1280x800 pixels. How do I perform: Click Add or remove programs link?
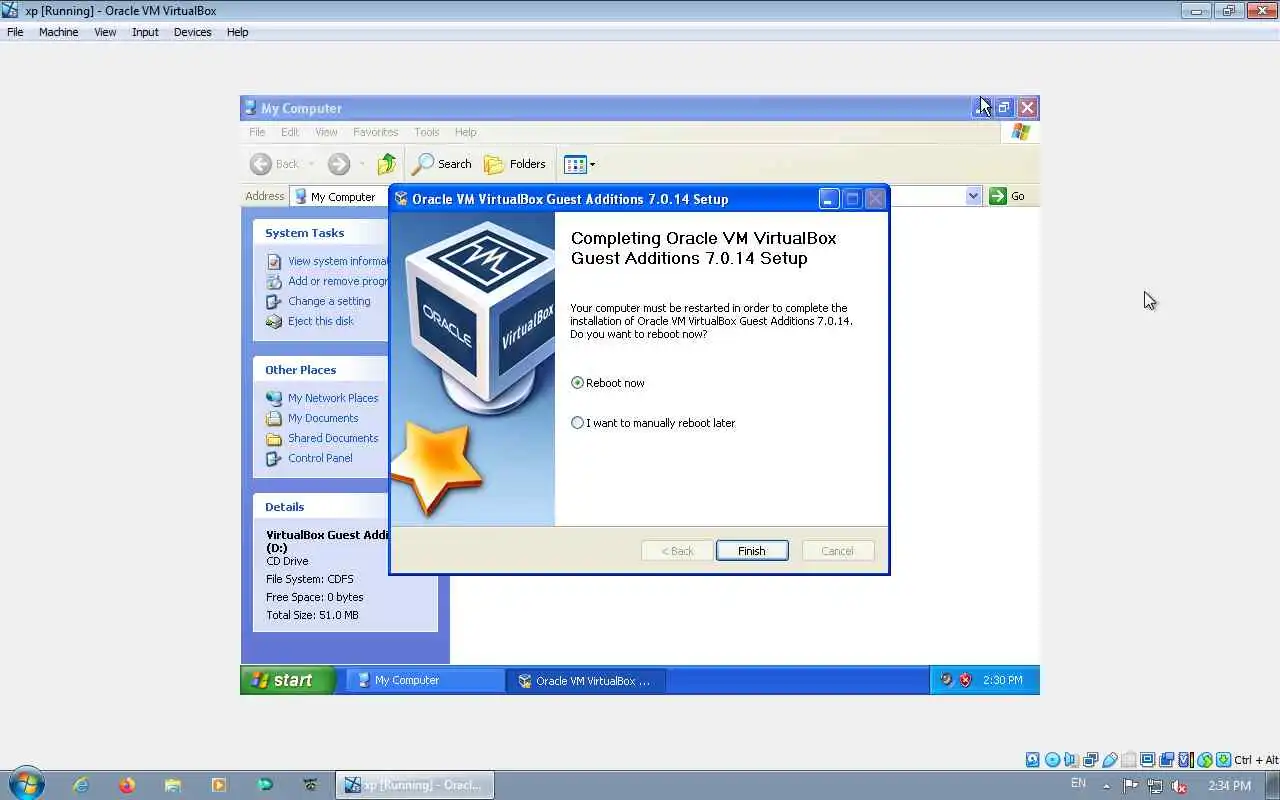coord(337,281)
